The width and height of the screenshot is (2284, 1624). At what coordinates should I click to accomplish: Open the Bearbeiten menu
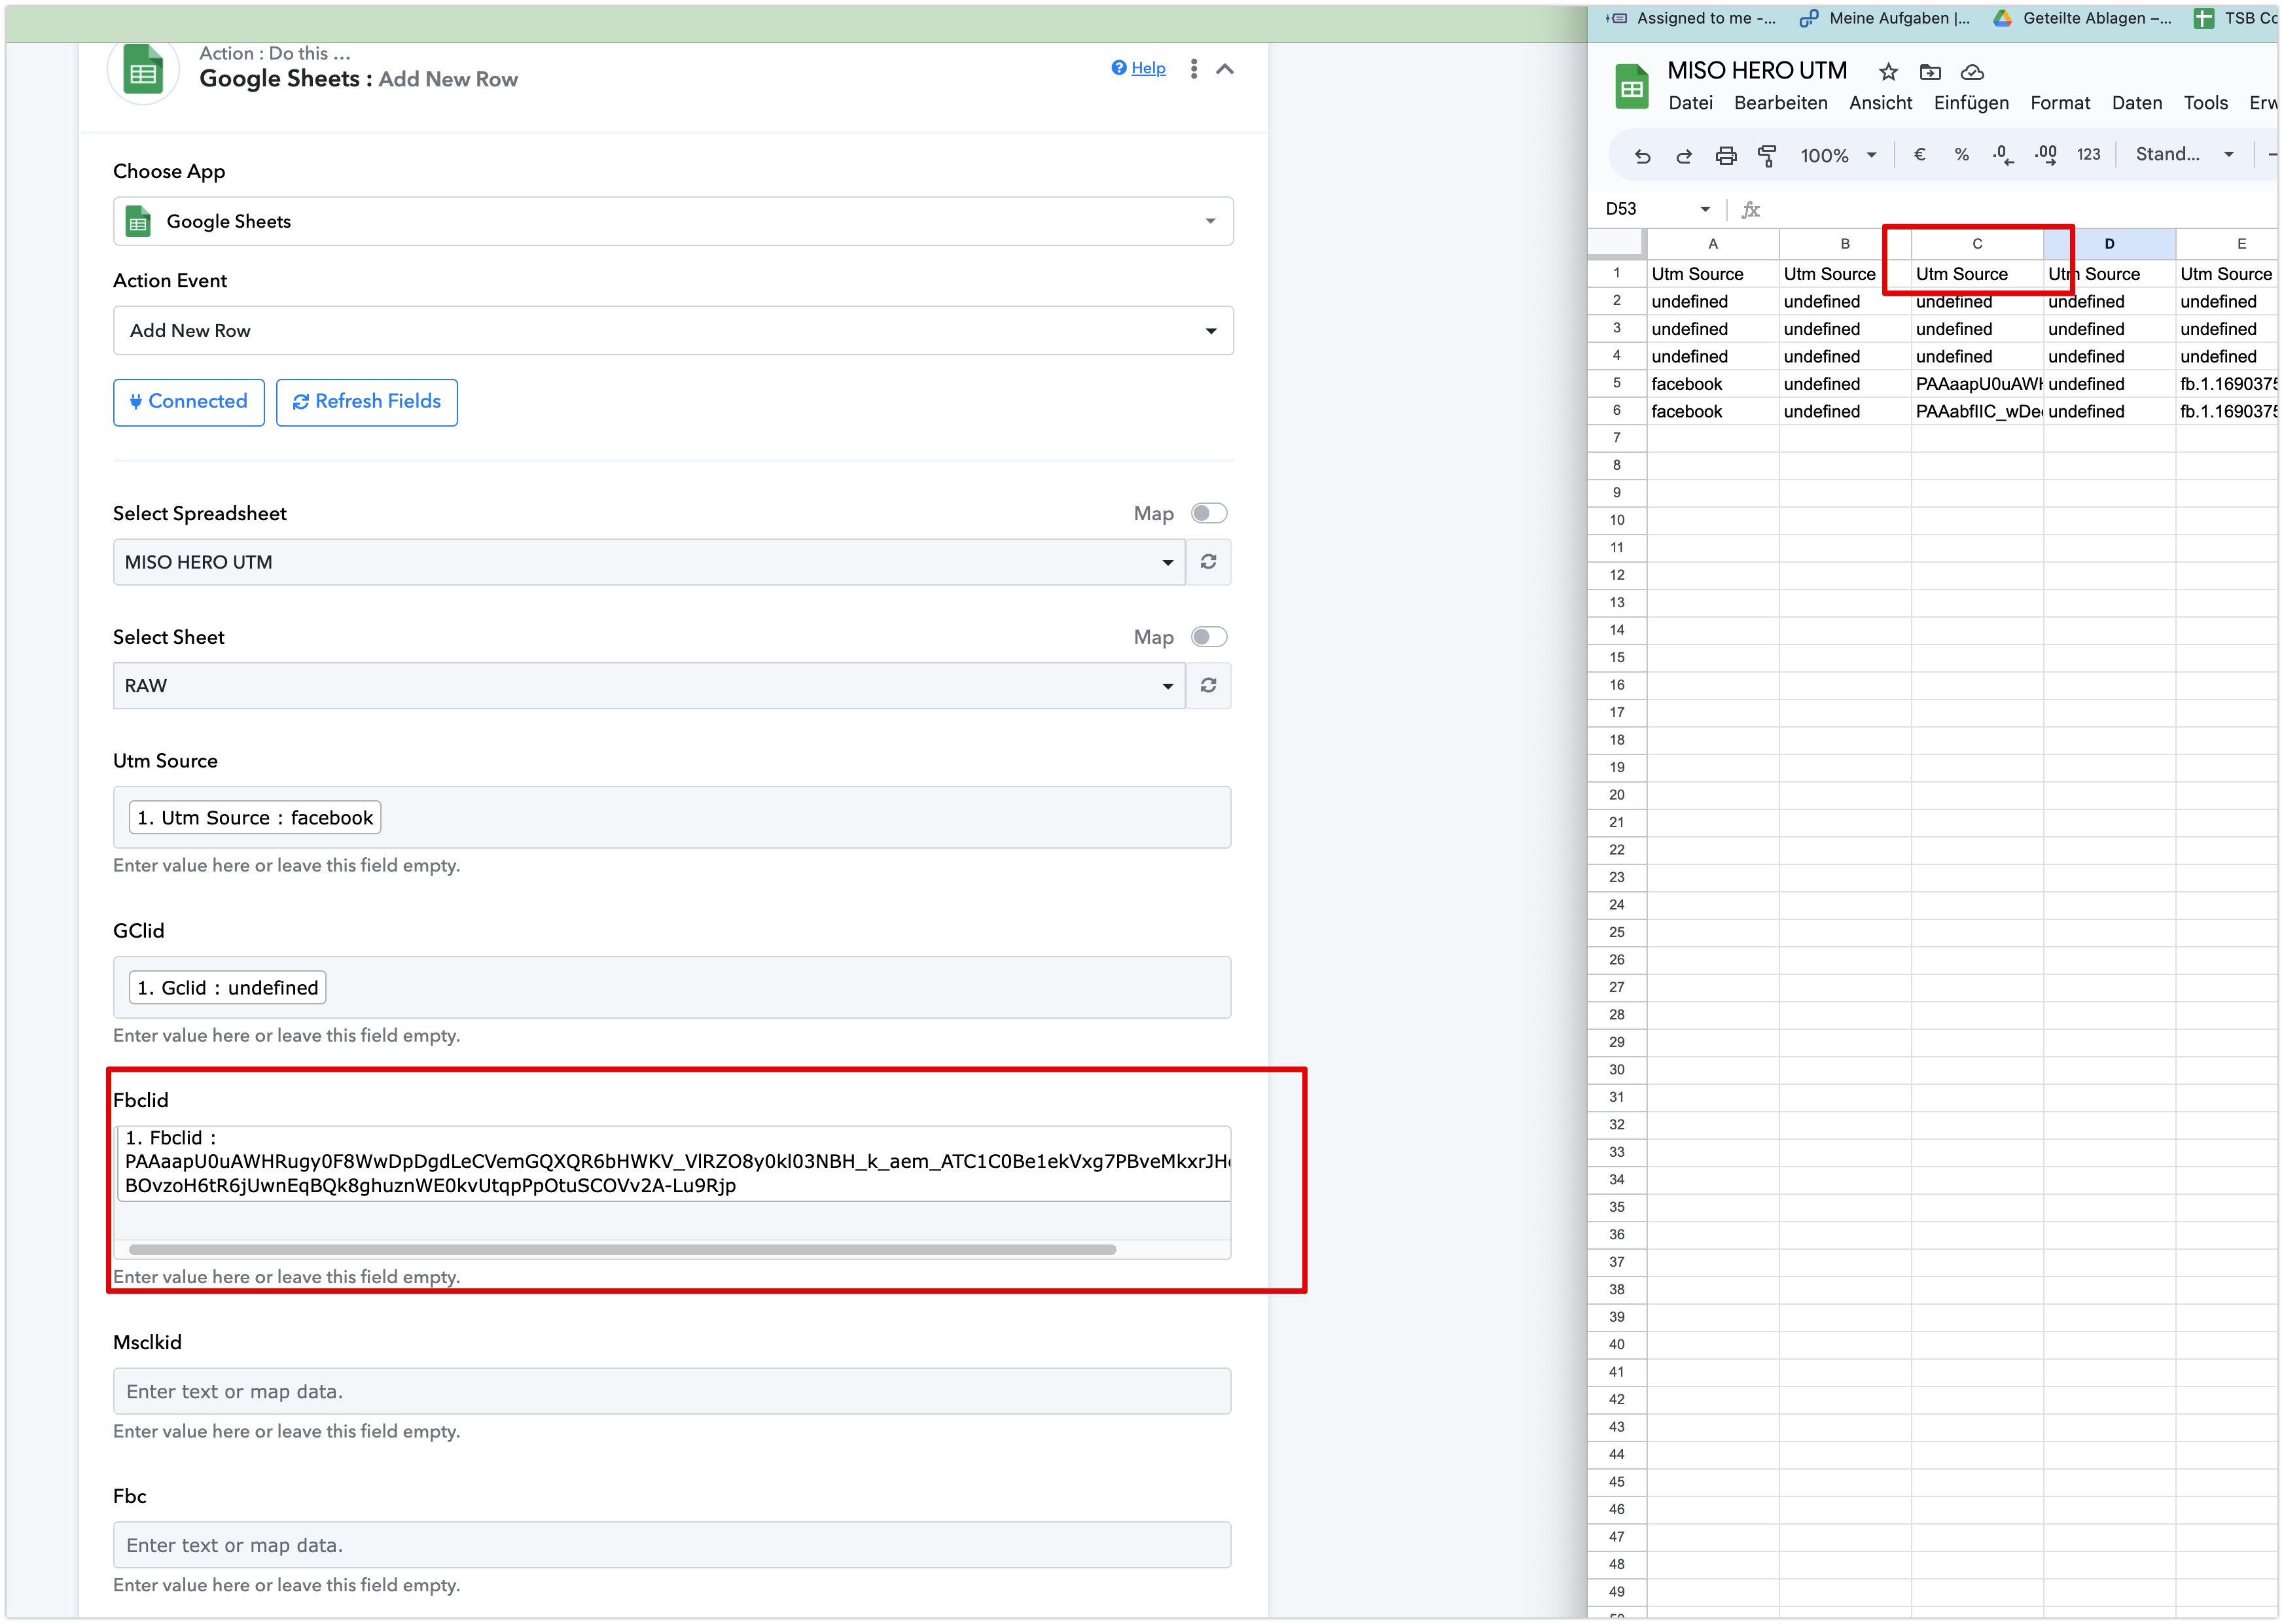[x=1780, y=103]
